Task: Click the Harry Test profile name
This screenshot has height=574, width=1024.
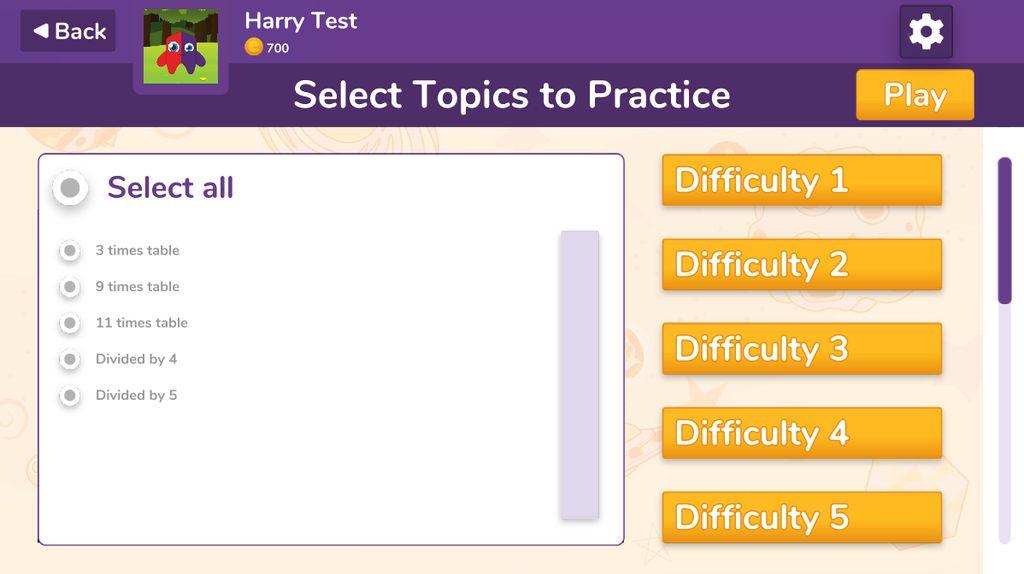Action: tap(301, 21)
